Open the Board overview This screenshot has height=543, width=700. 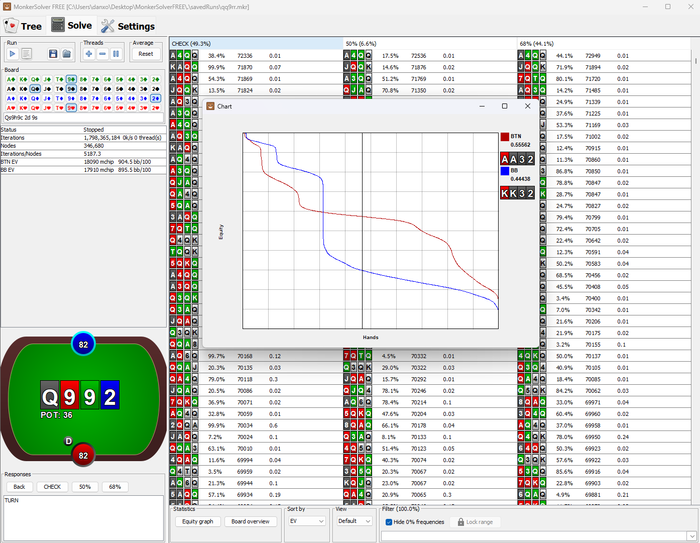coord(250,521)
